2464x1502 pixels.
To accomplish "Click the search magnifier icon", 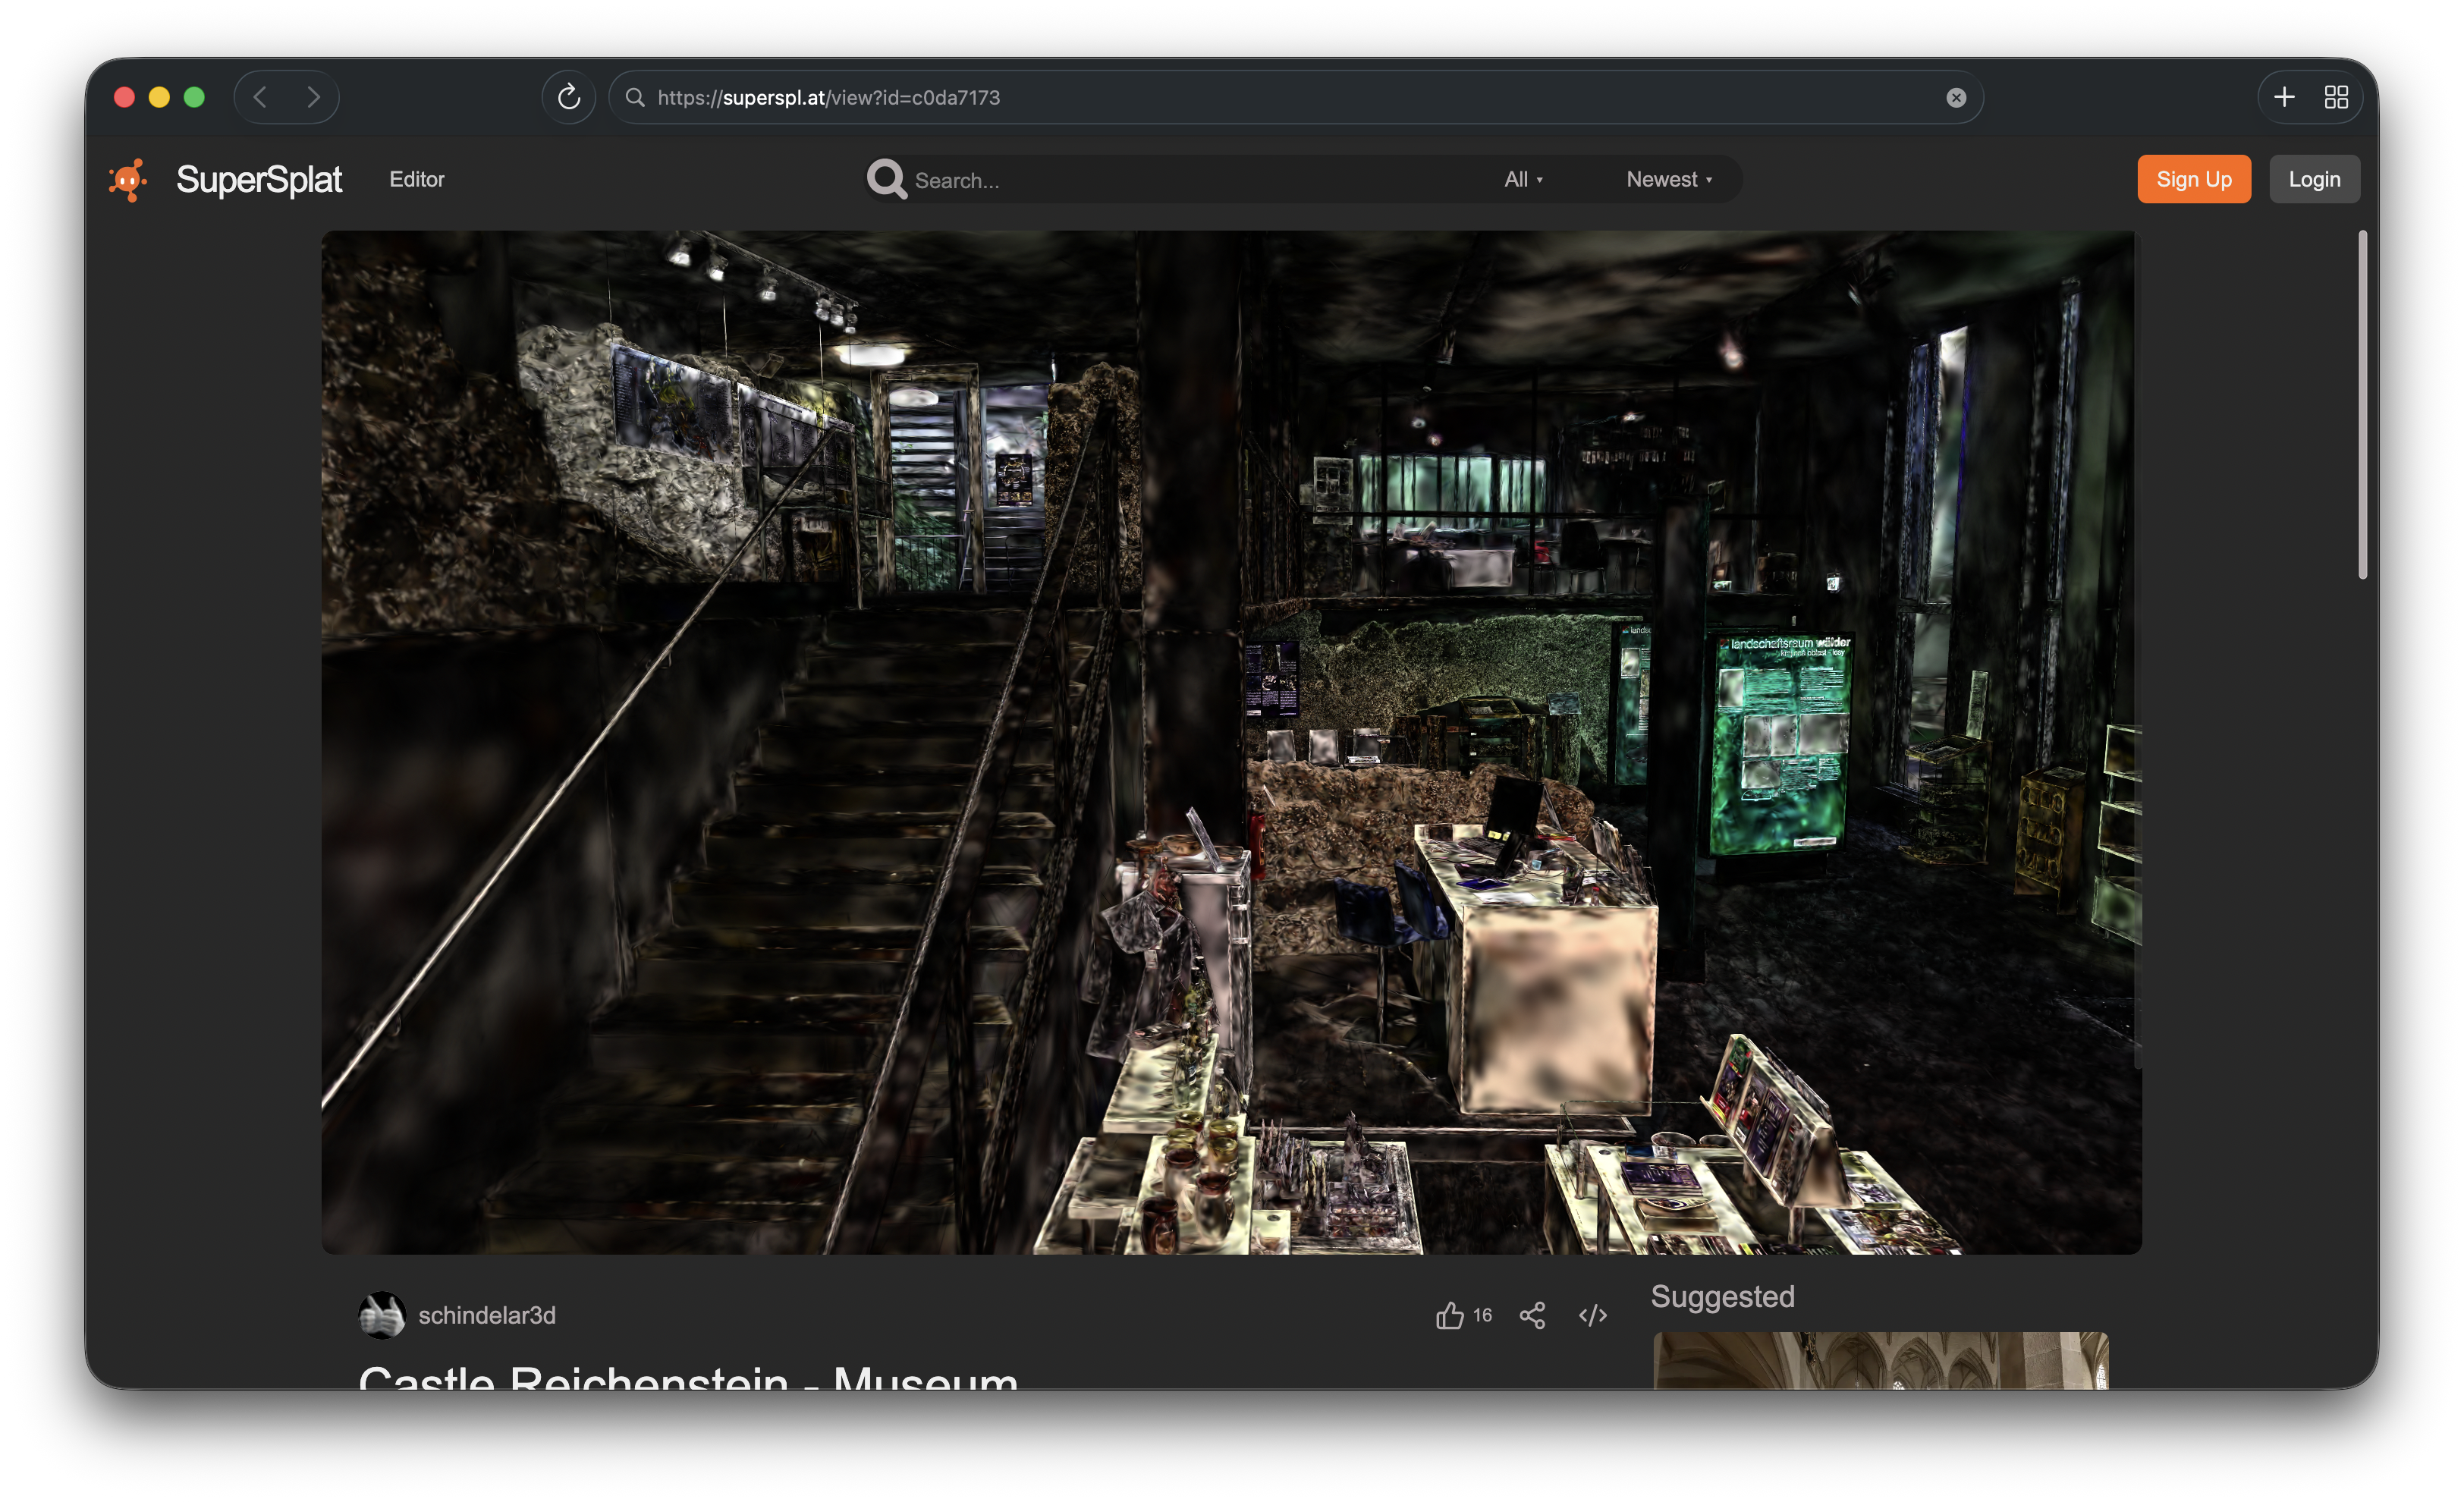I will click(886, 180).
